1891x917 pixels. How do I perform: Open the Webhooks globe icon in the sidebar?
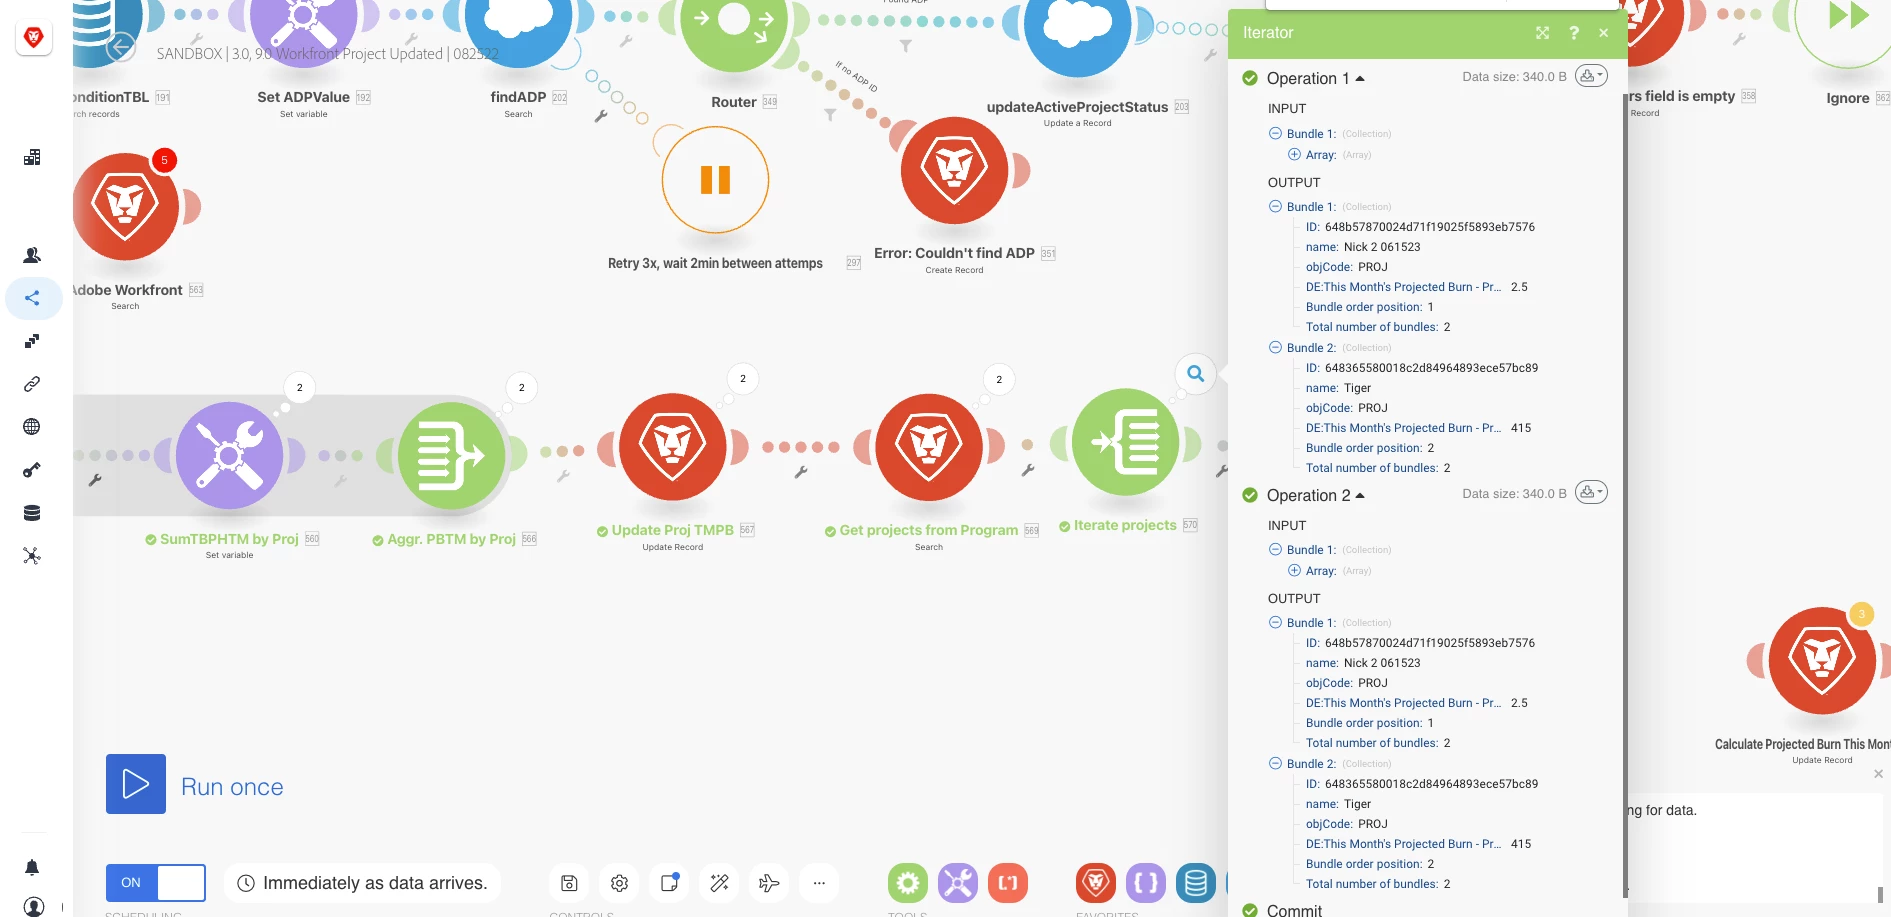coord(32,427)
